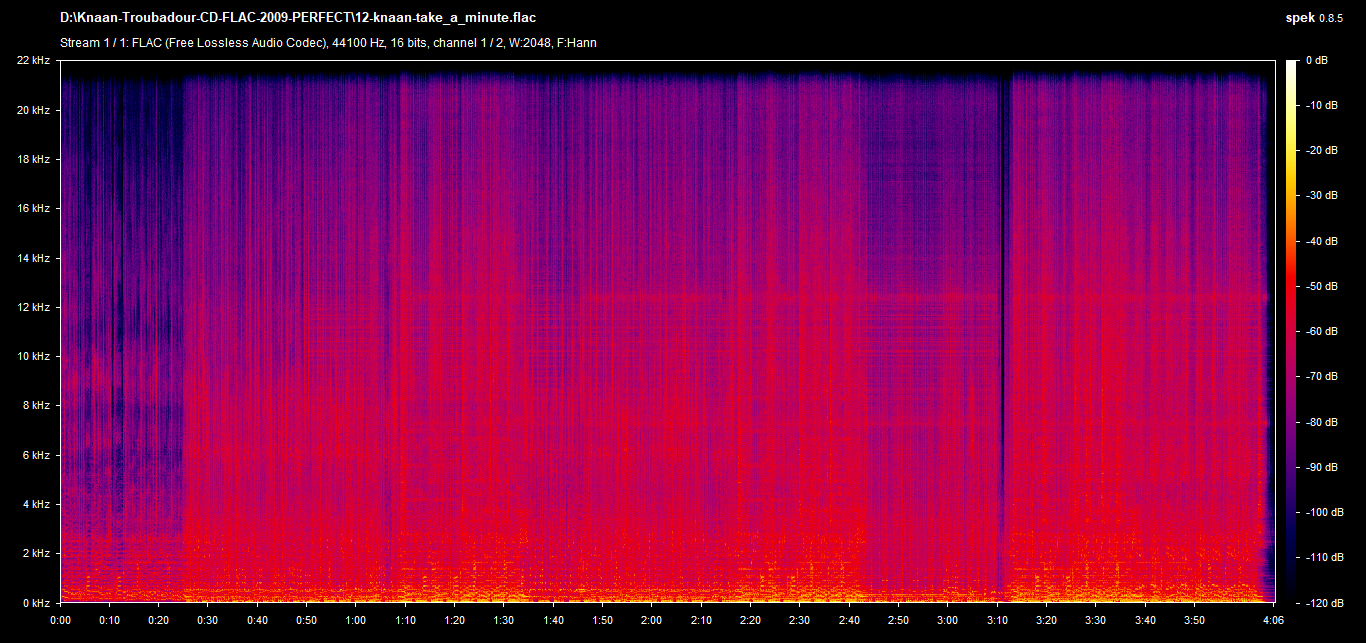Click the 16 kHz frequency axis label
The image size is (1366, 643).
[x=33, y=209]
